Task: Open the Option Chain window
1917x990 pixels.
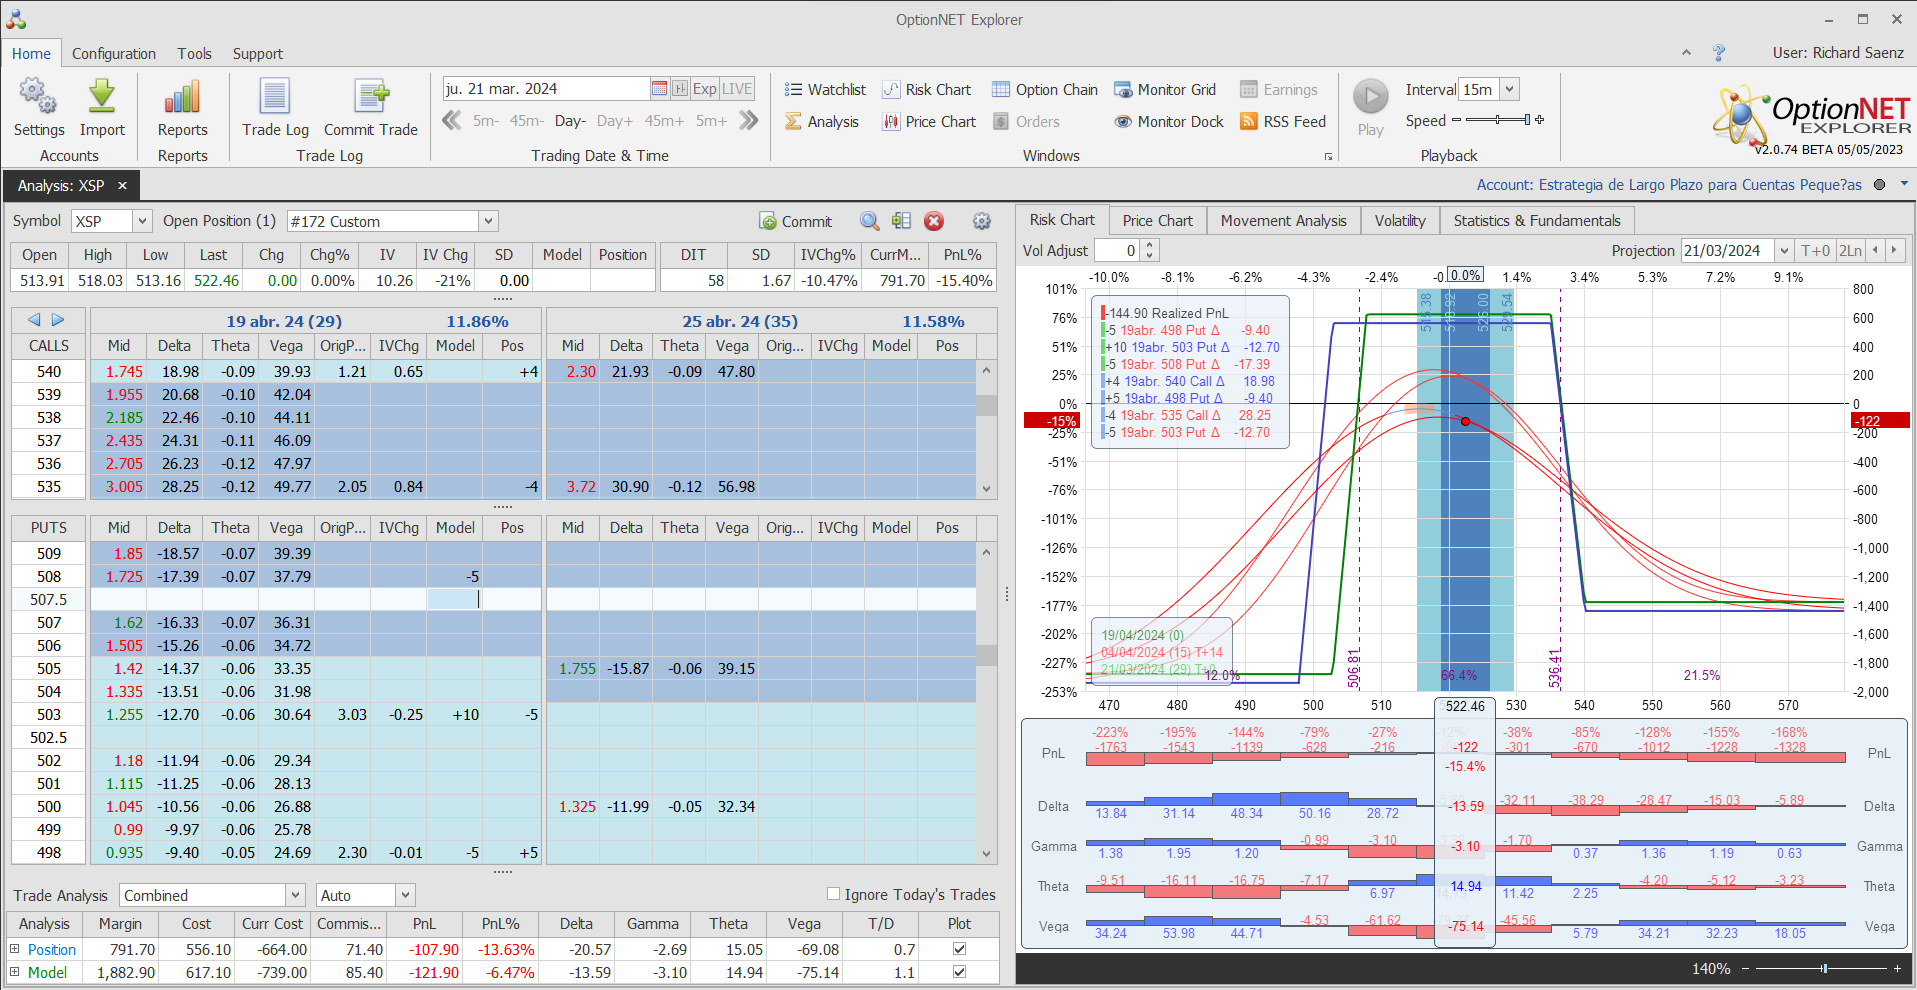Action: pos(1045,90)
